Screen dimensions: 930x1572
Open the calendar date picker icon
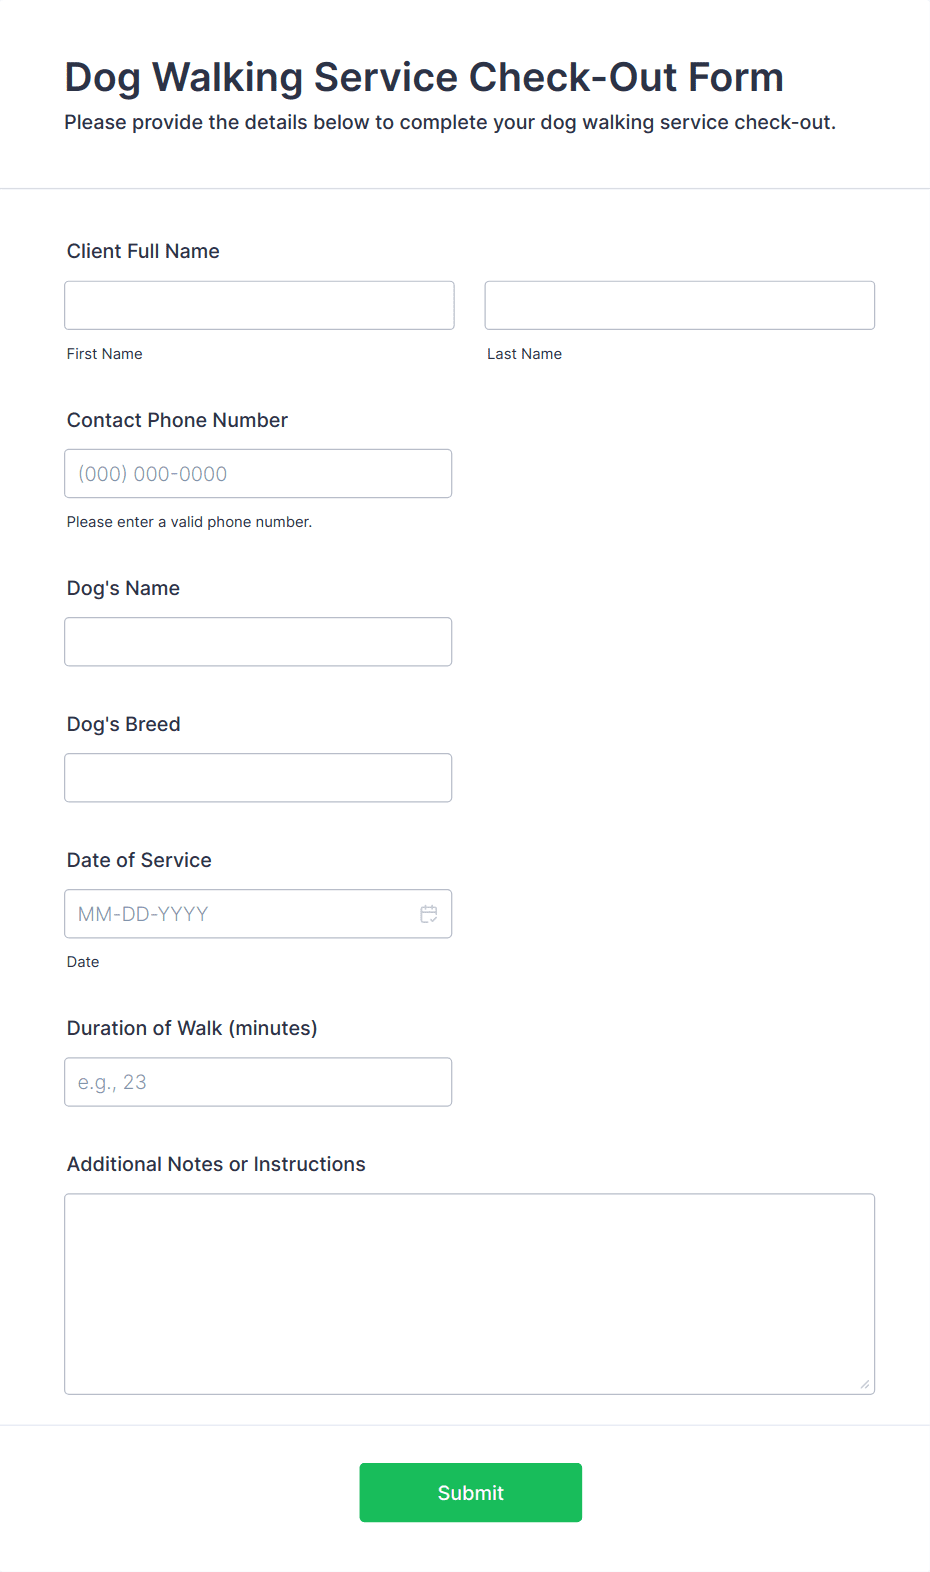coord(429,914)
